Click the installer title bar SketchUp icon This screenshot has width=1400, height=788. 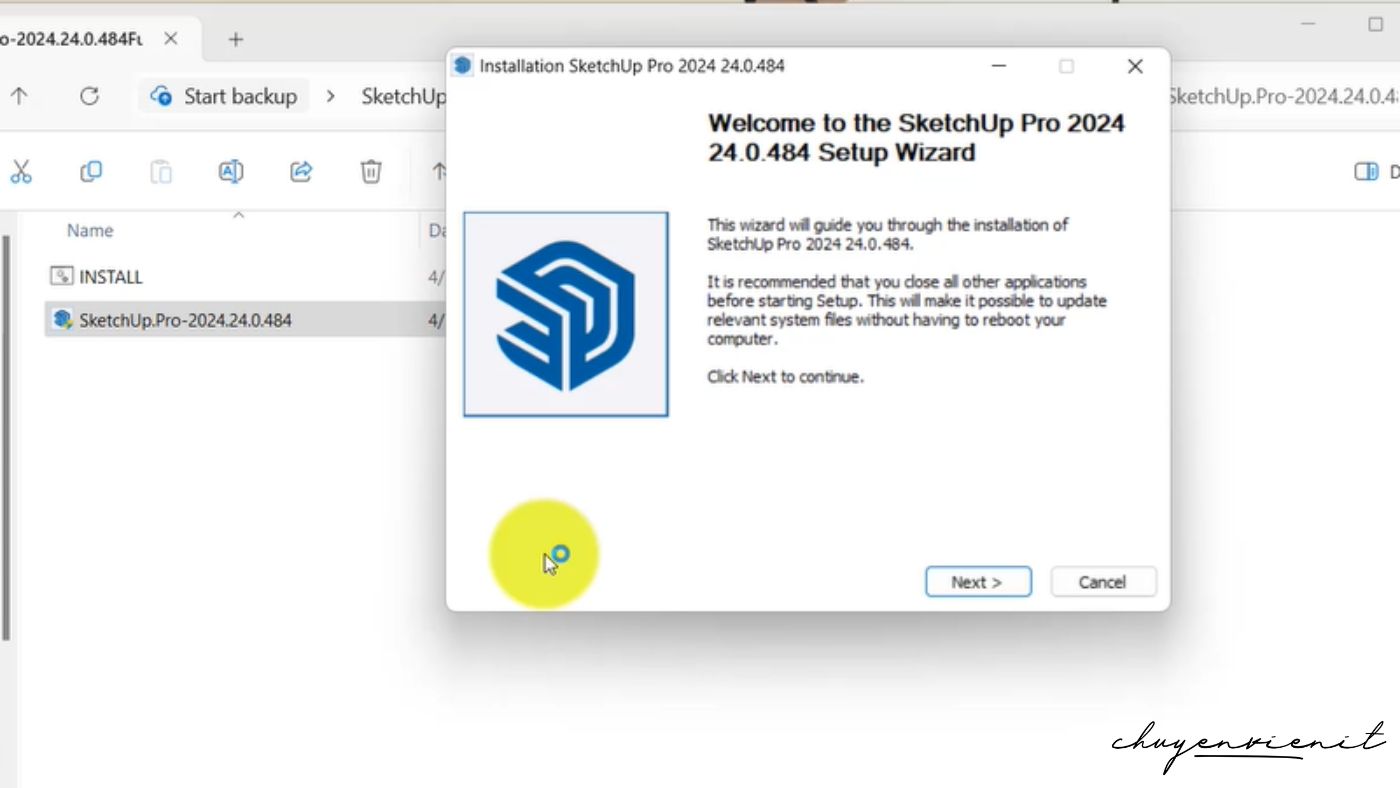click(x=462, y=66)
